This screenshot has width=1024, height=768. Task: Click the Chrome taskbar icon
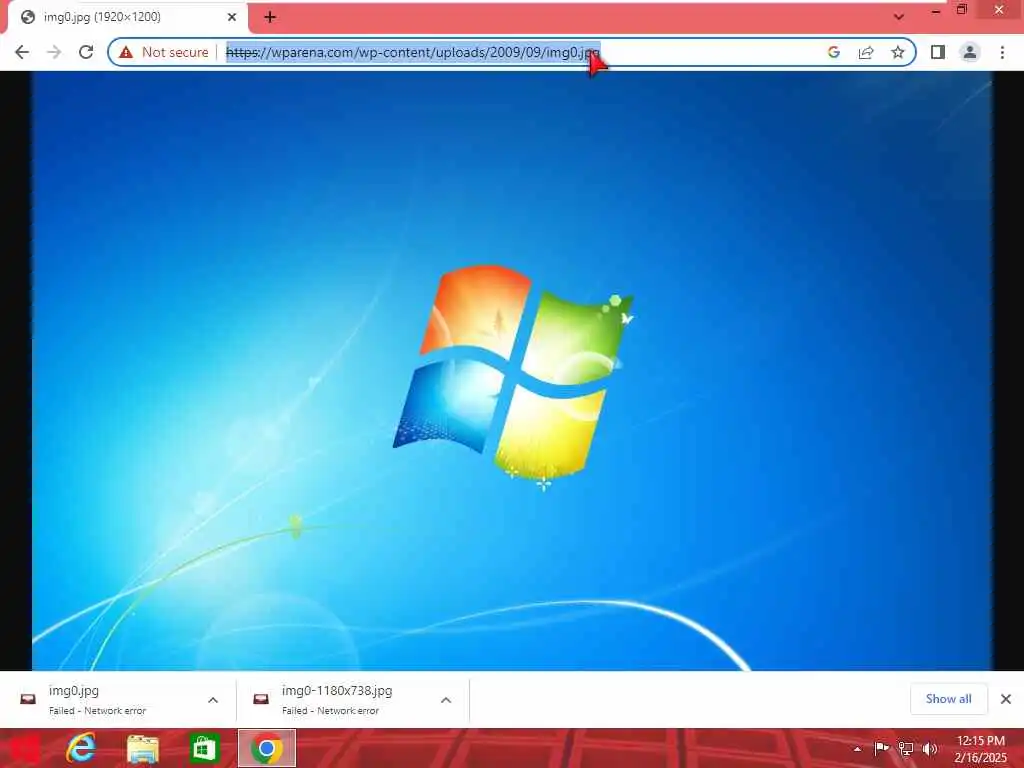click(266, 748)
